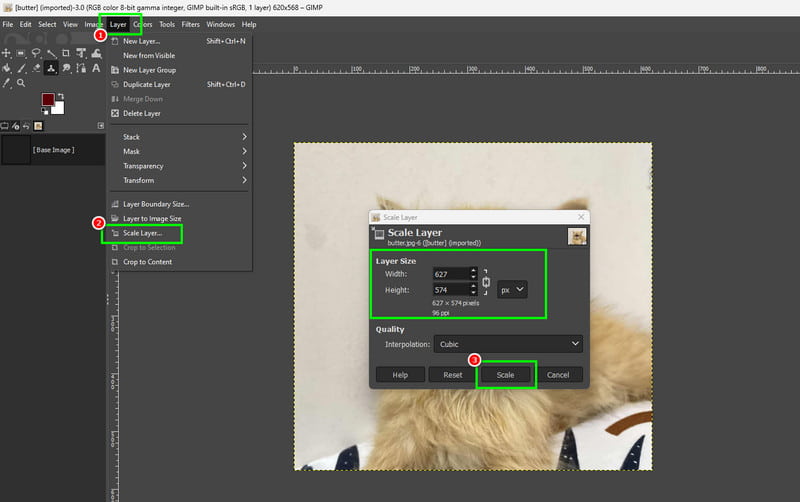Select the Crop tool
The width and height of the screenshot is (800, 502).
click(66, 53)
